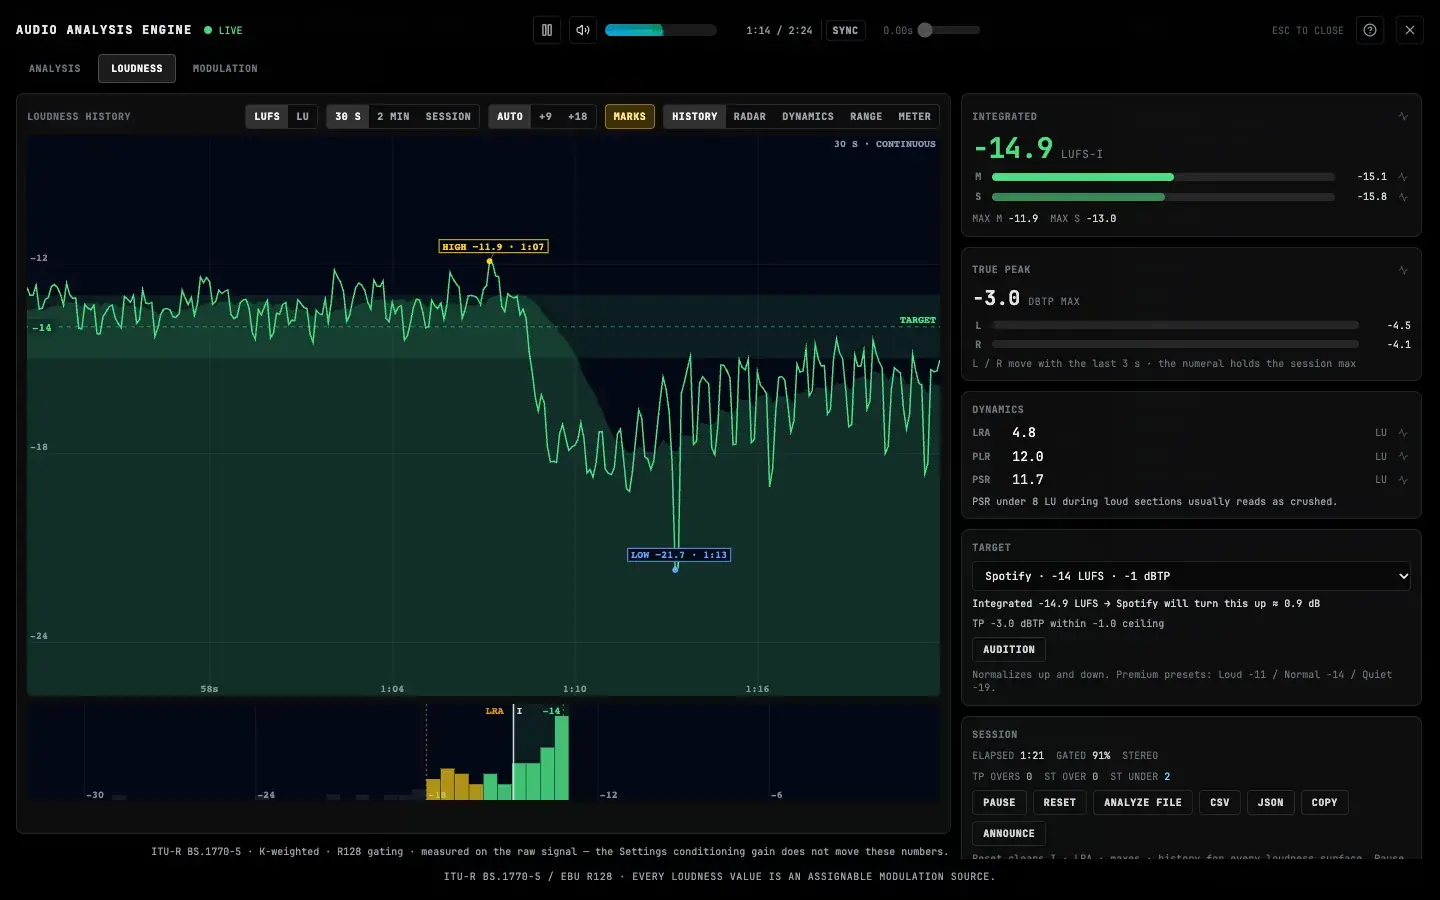Open the Spotify target preset dropdown
The height and width of the screenshot is (900, 1440).
(1191, 576)
